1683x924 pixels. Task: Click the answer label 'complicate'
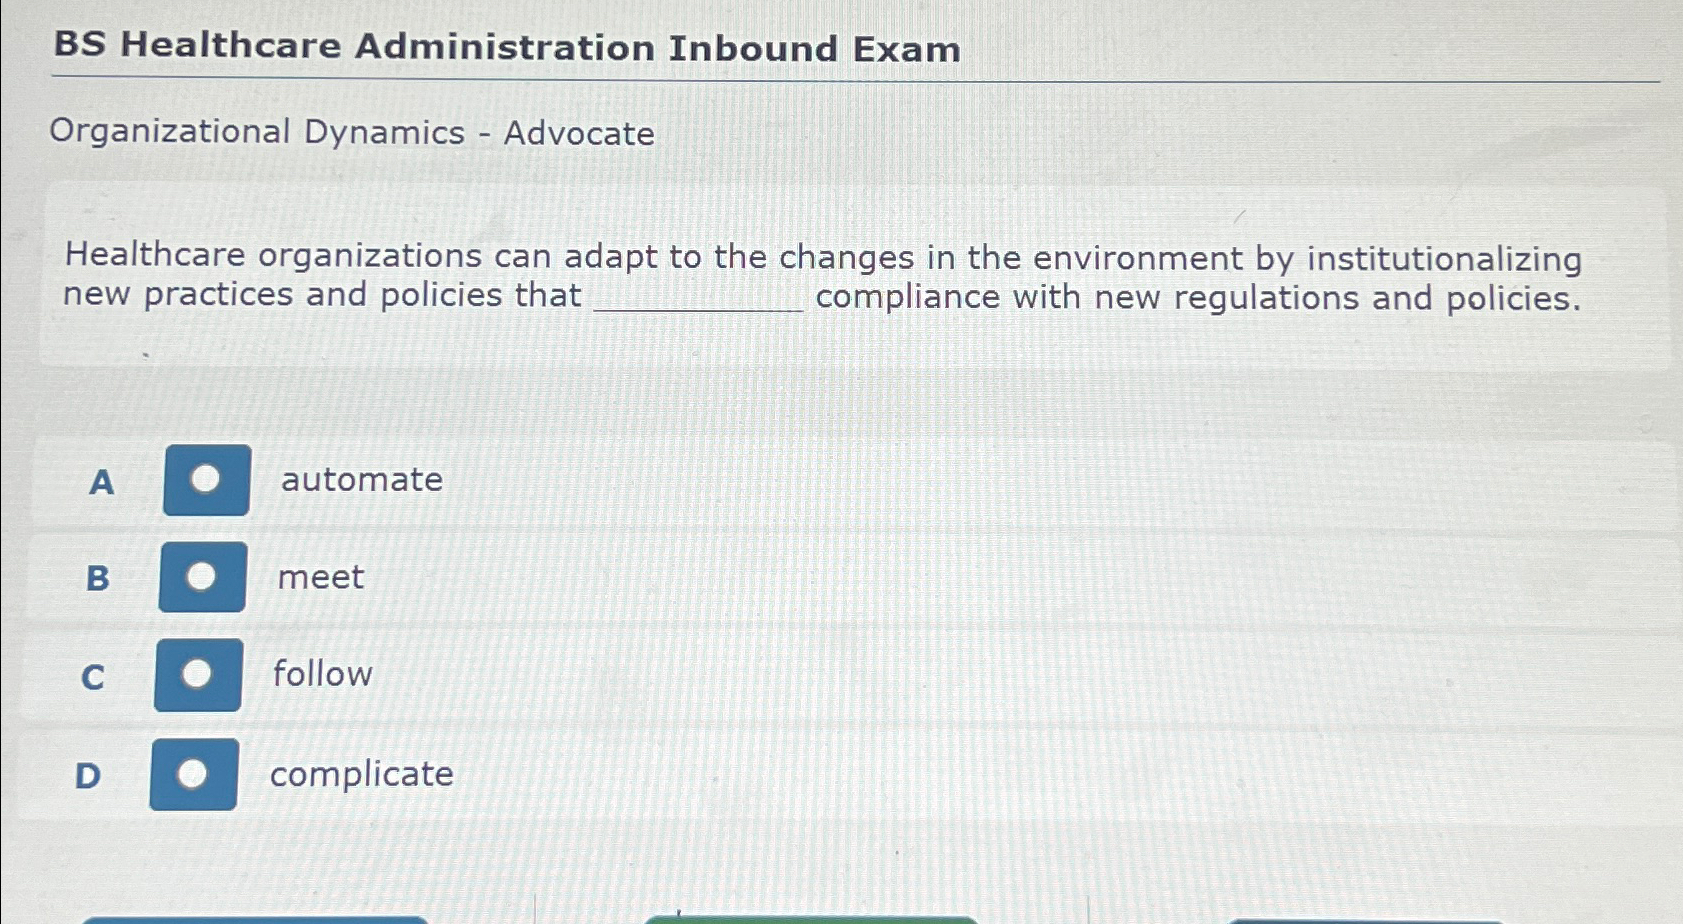[361, 774]
